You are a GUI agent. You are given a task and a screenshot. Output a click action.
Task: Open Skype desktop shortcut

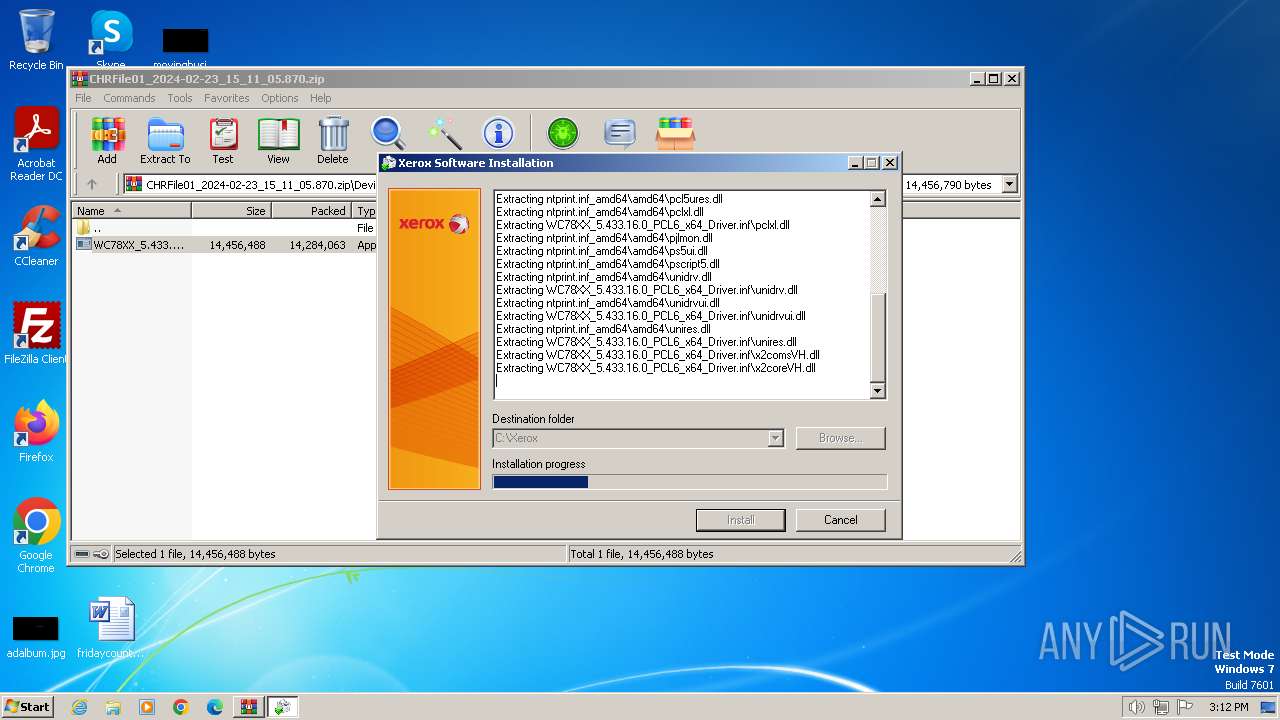point(110,39)
